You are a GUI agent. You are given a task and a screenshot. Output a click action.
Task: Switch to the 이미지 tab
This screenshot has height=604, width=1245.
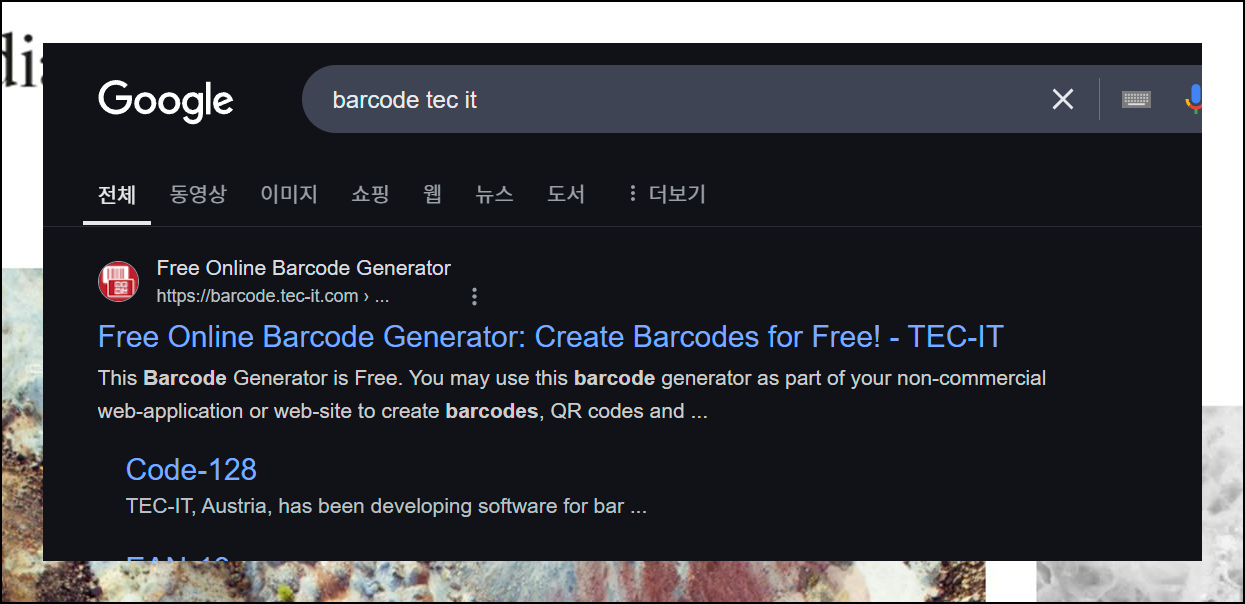pyautogui.click(x=289, y=194)
